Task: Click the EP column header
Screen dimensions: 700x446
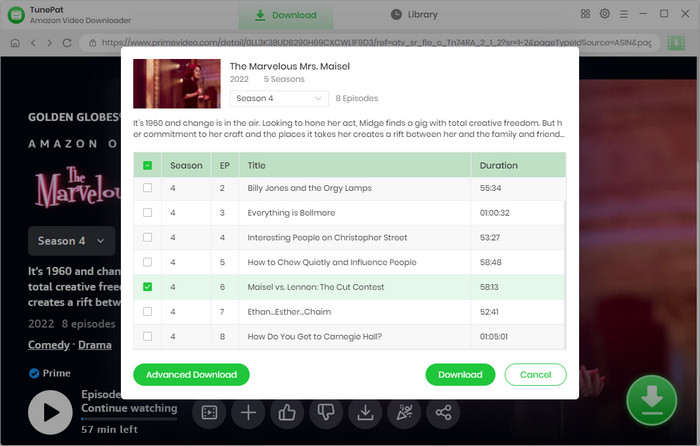Action: coord(225,166)
